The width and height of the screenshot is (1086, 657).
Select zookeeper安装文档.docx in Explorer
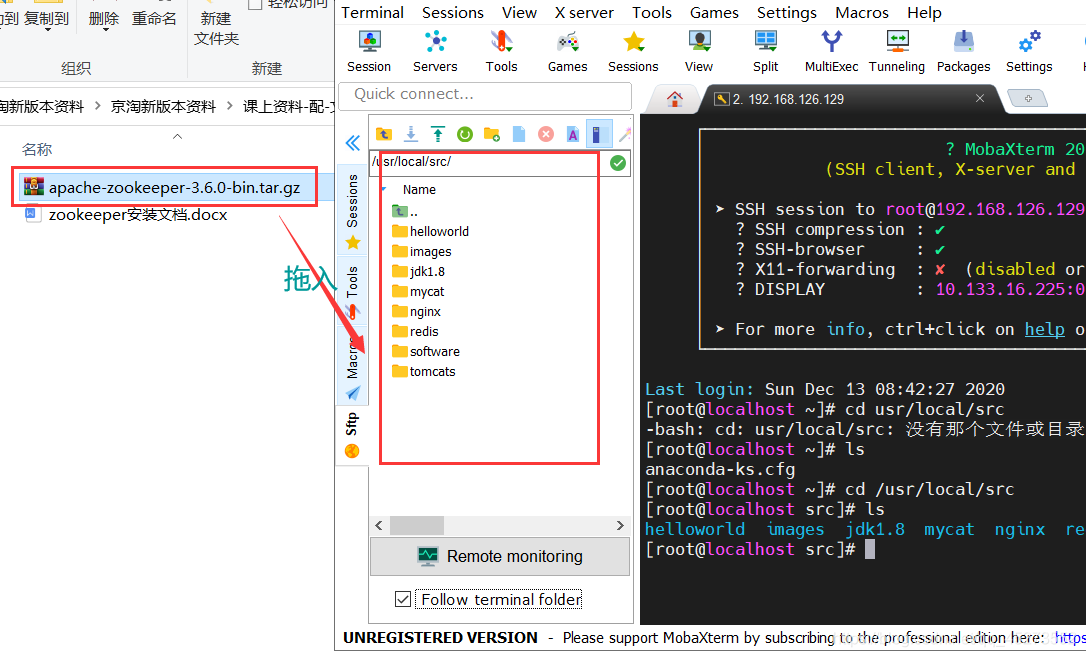tap(126, 215)
